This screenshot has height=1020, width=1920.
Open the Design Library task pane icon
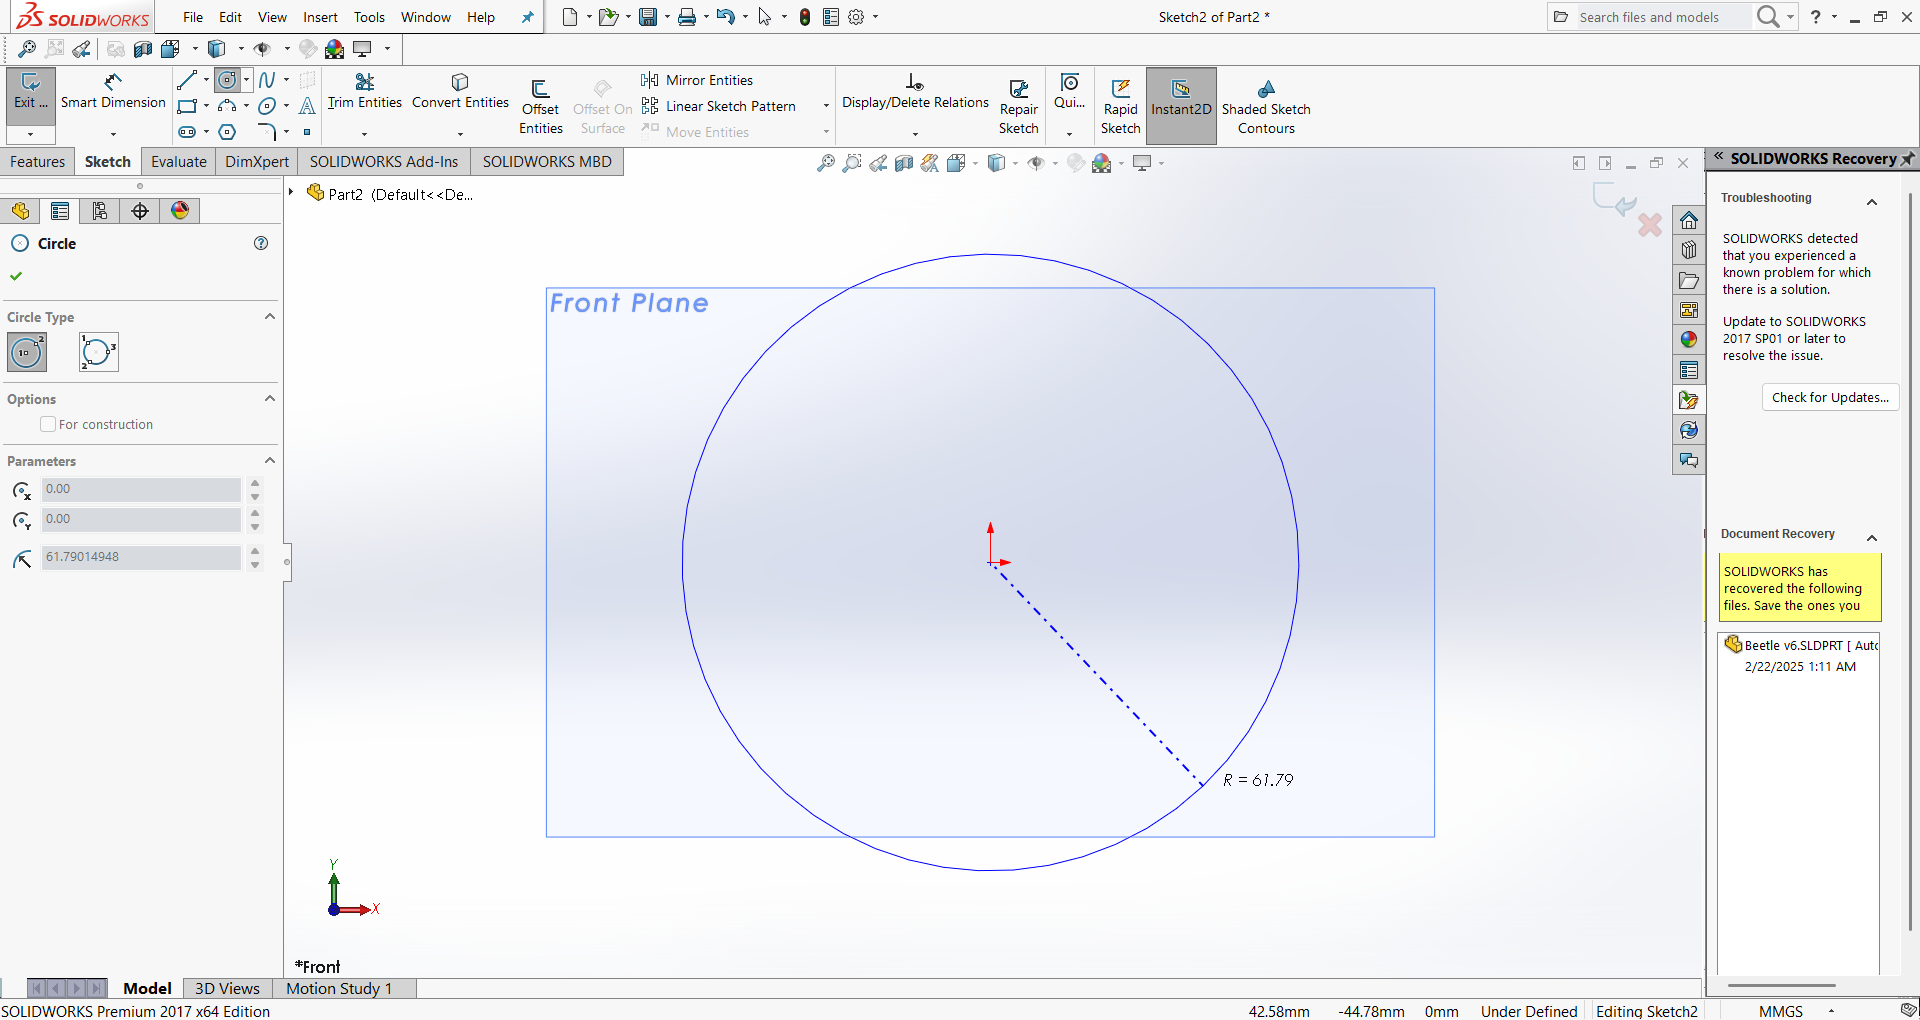[1689, 250]
